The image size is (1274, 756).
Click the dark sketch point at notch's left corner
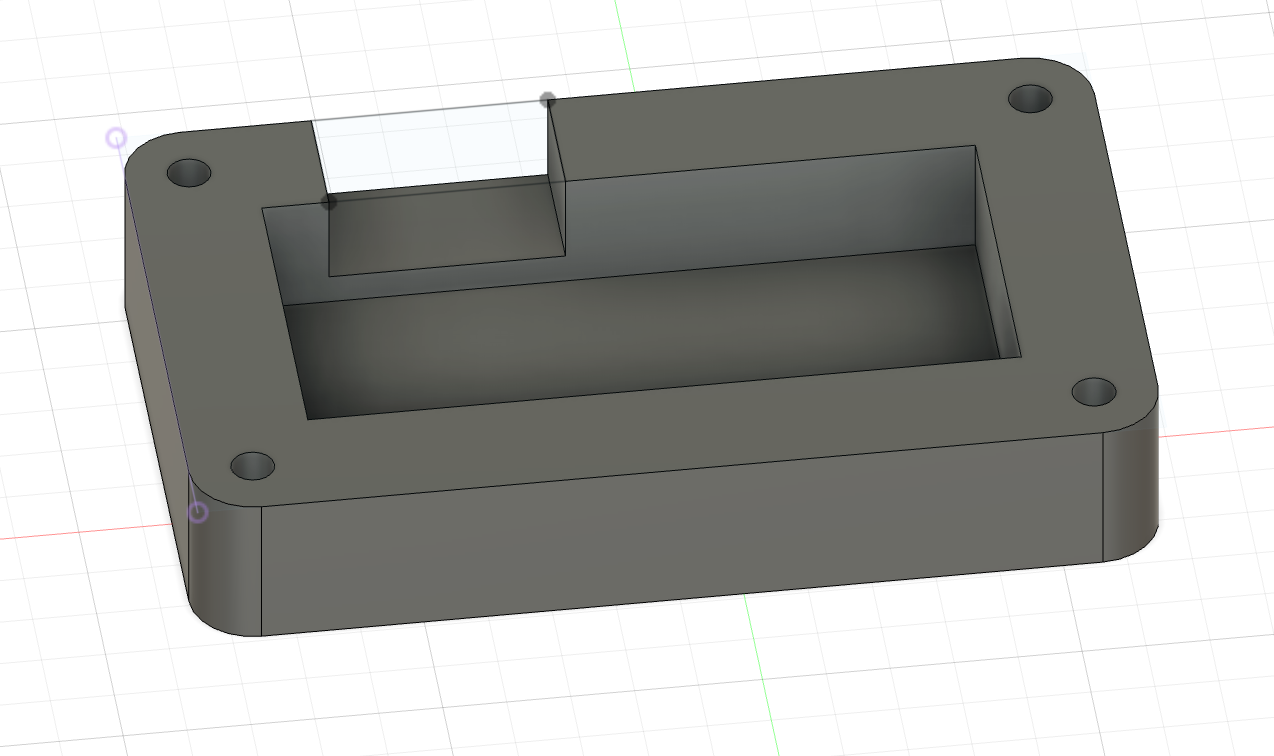(329, 202)
